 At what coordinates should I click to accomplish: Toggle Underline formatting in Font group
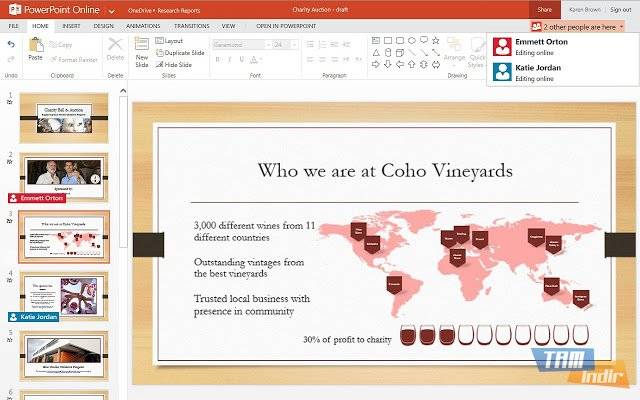point(239,60)
